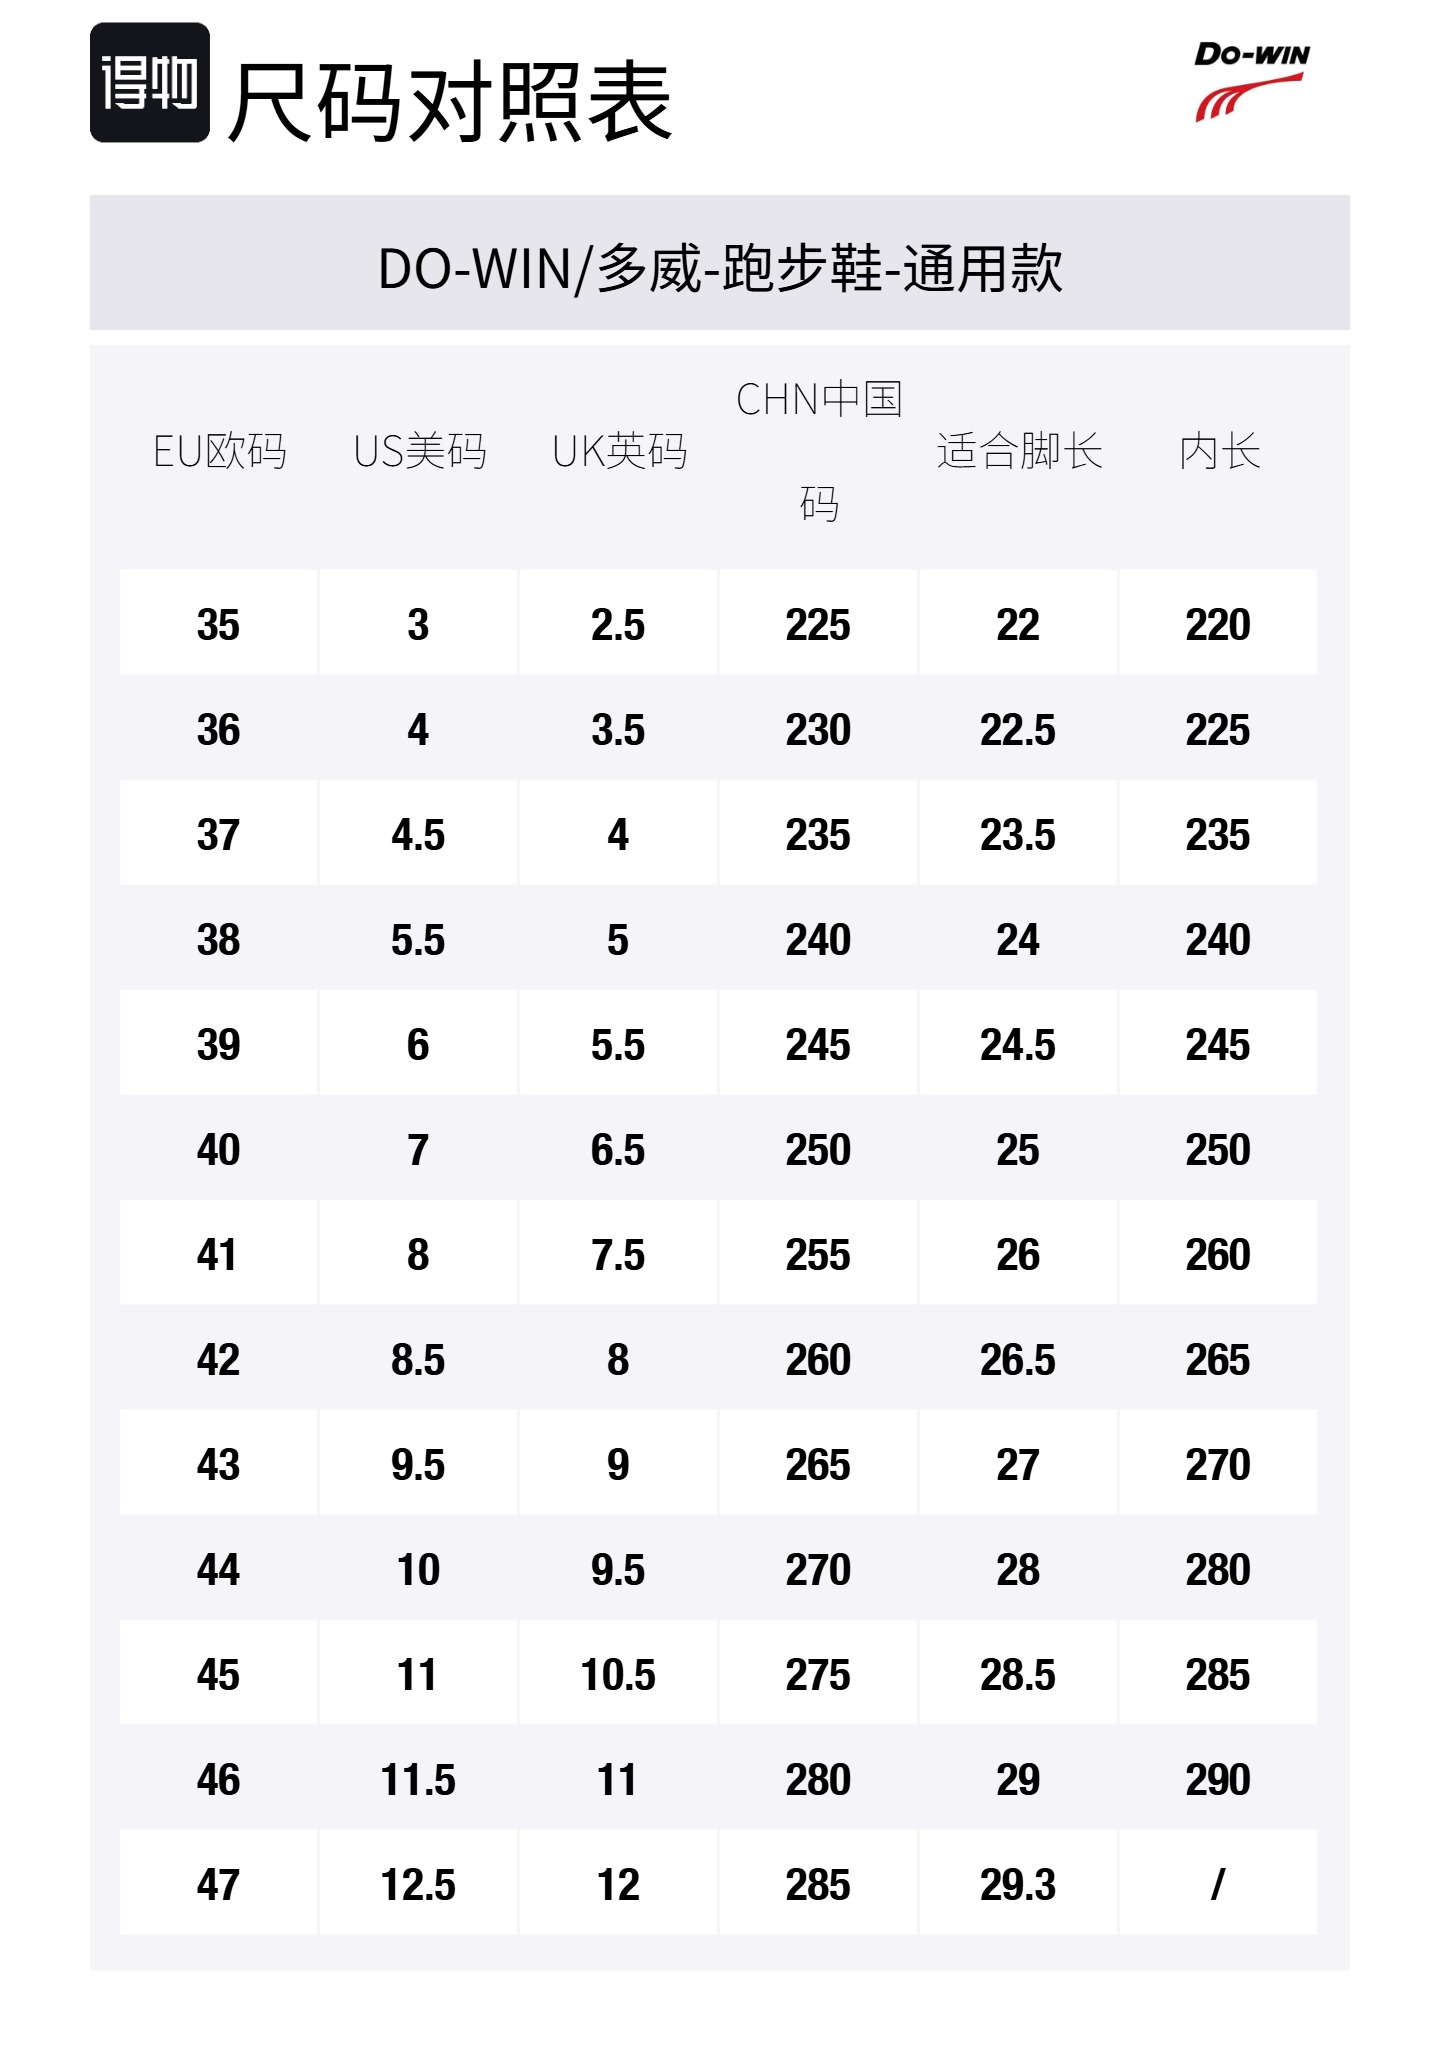Image resolution: width=1440 pixels, height=2049 pixels.
Task: Click the US美码 column header
Action: pyautogui.click(x=420, y=451)
